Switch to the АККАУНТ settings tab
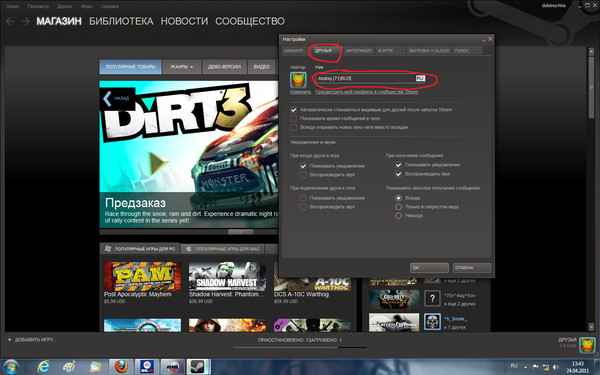 (294, 51)
